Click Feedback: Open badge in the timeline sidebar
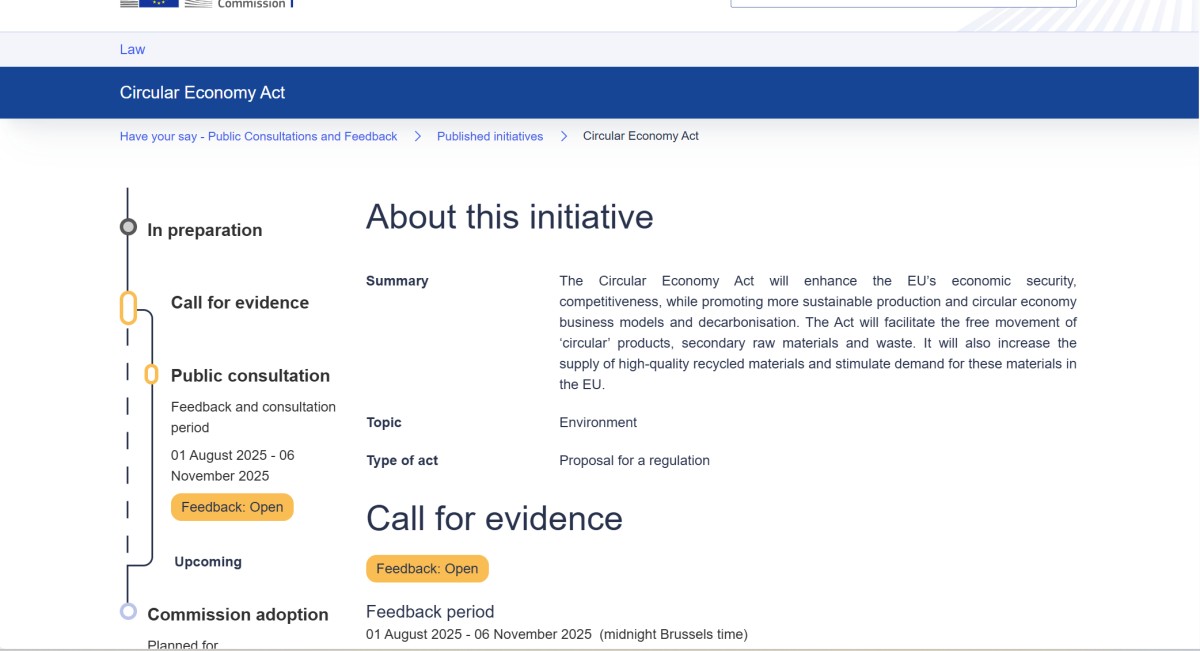Viewport: 1200px width, 651px height. pyautogui.click(x=232, y=507)
